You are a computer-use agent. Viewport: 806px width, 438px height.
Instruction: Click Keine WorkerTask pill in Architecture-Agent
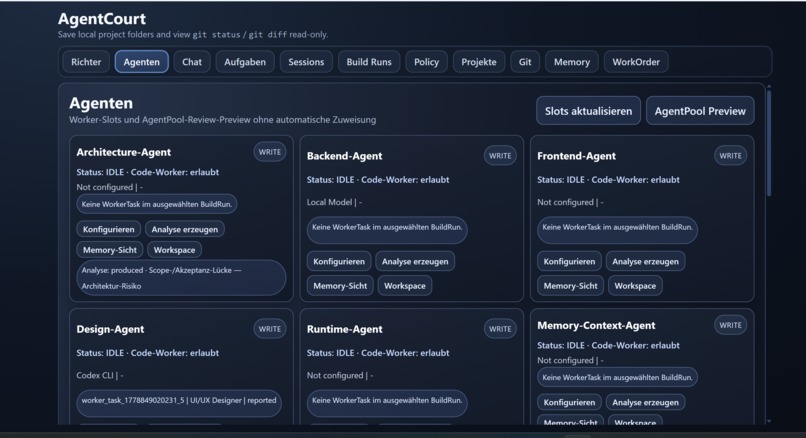tap(157, 204)
